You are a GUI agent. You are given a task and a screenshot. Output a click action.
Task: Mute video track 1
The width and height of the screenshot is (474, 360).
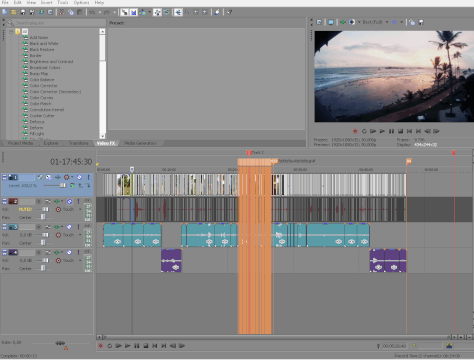click(x=79, y=177)
